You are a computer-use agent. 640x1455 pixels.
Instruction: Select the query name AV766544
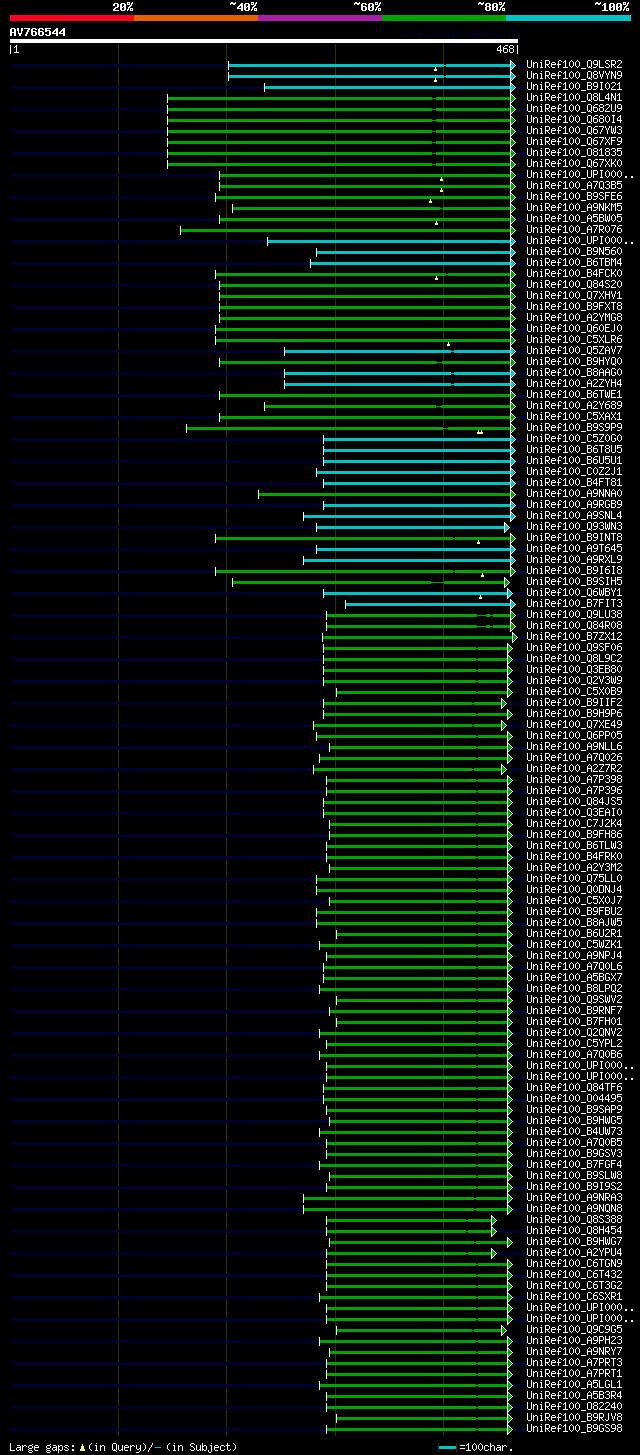pyautogui.click(x=38, y=32)
